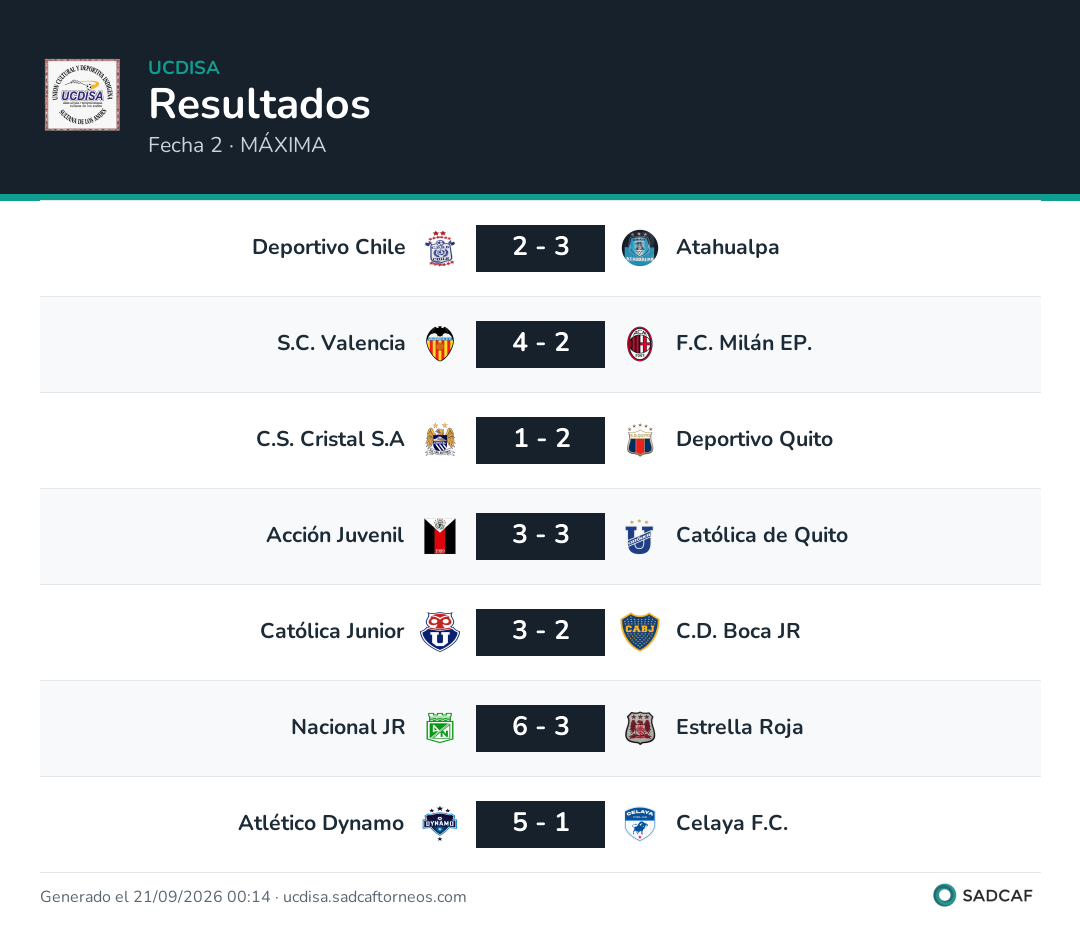
Task: Select the 5 - 1 score box
Action: coord(540,823)
